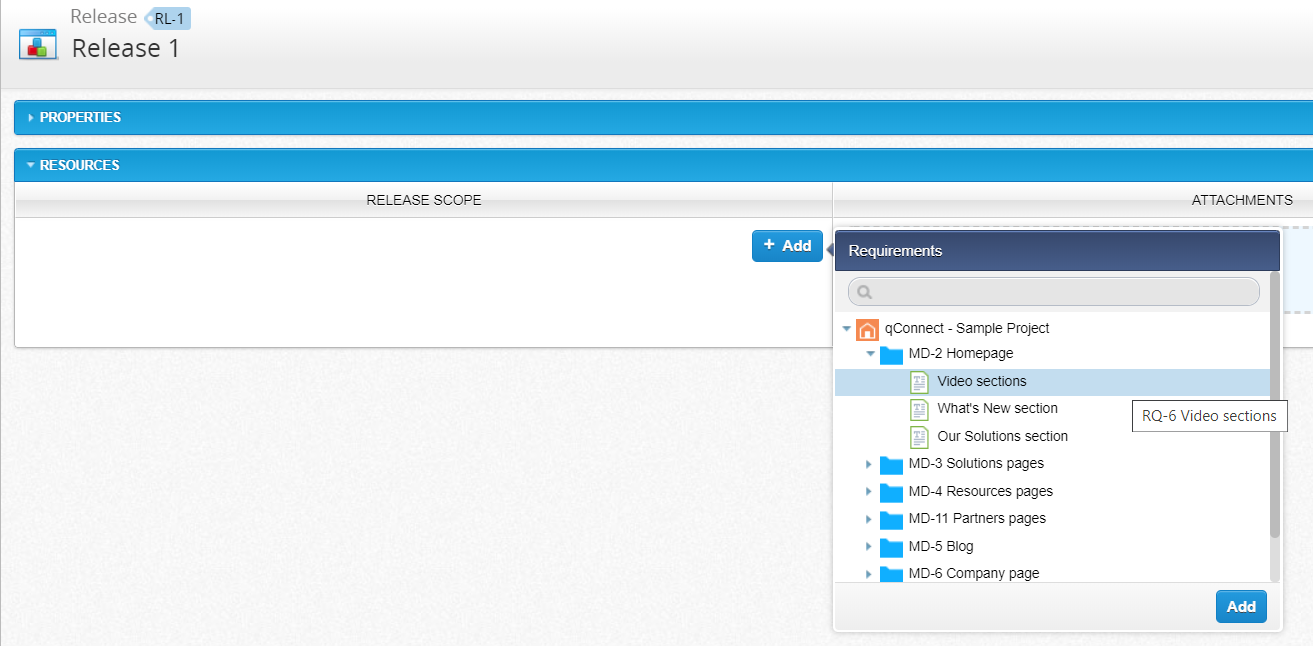Select the MD-4 Resources pages label
This screenshot has height=646, width=1313.
click(x=980, y=491)
